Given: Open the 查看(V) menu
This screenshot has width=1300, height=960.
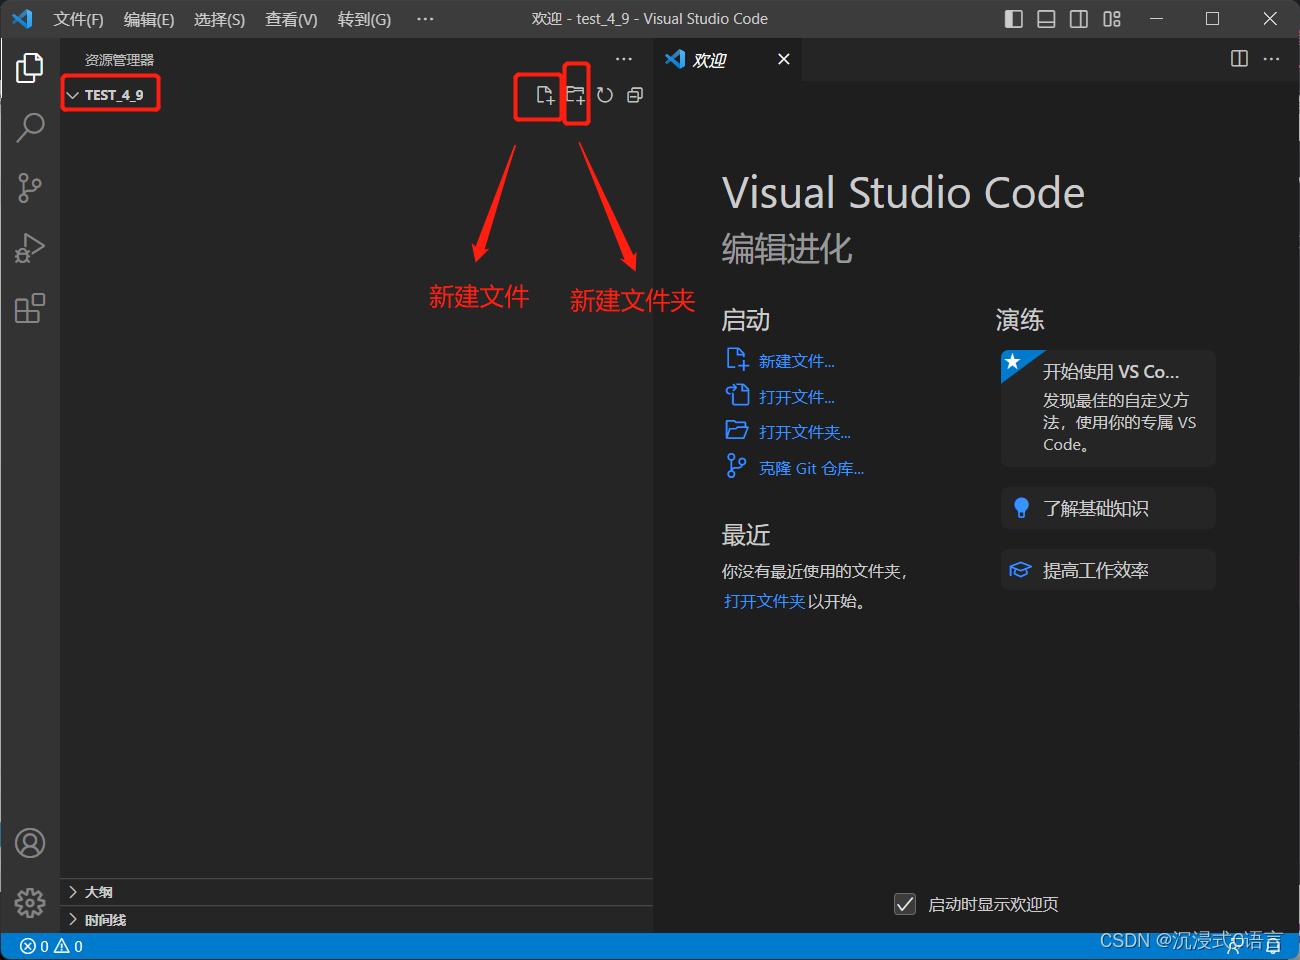Looking at the screenshot, I should (291, 19).
